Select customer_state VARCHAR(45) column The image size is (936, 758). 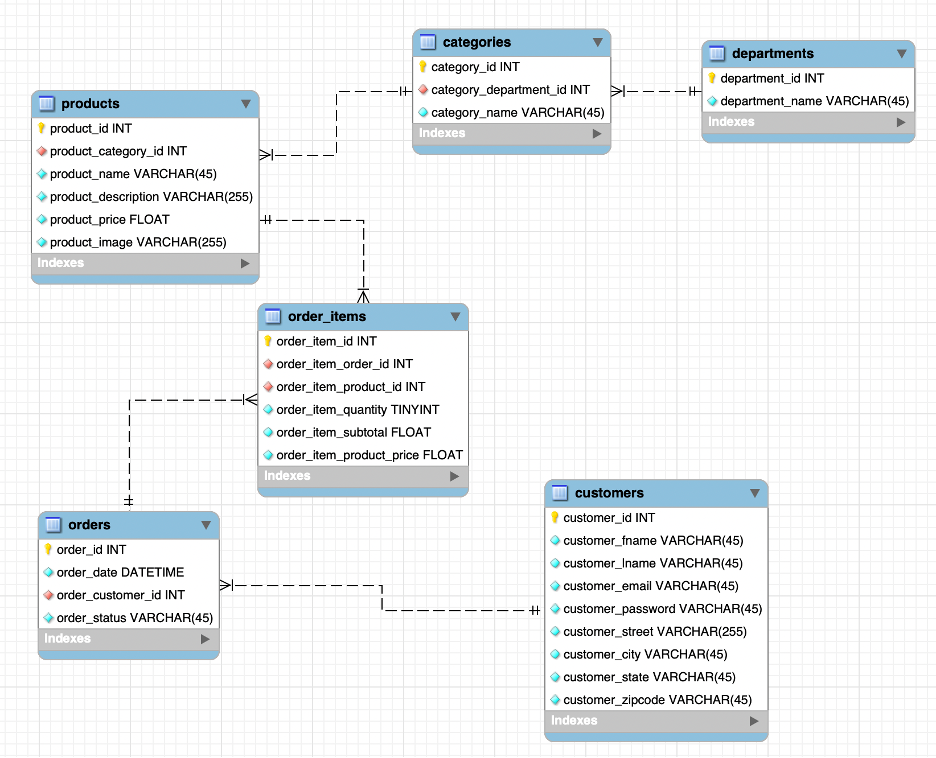coord(656,677)
